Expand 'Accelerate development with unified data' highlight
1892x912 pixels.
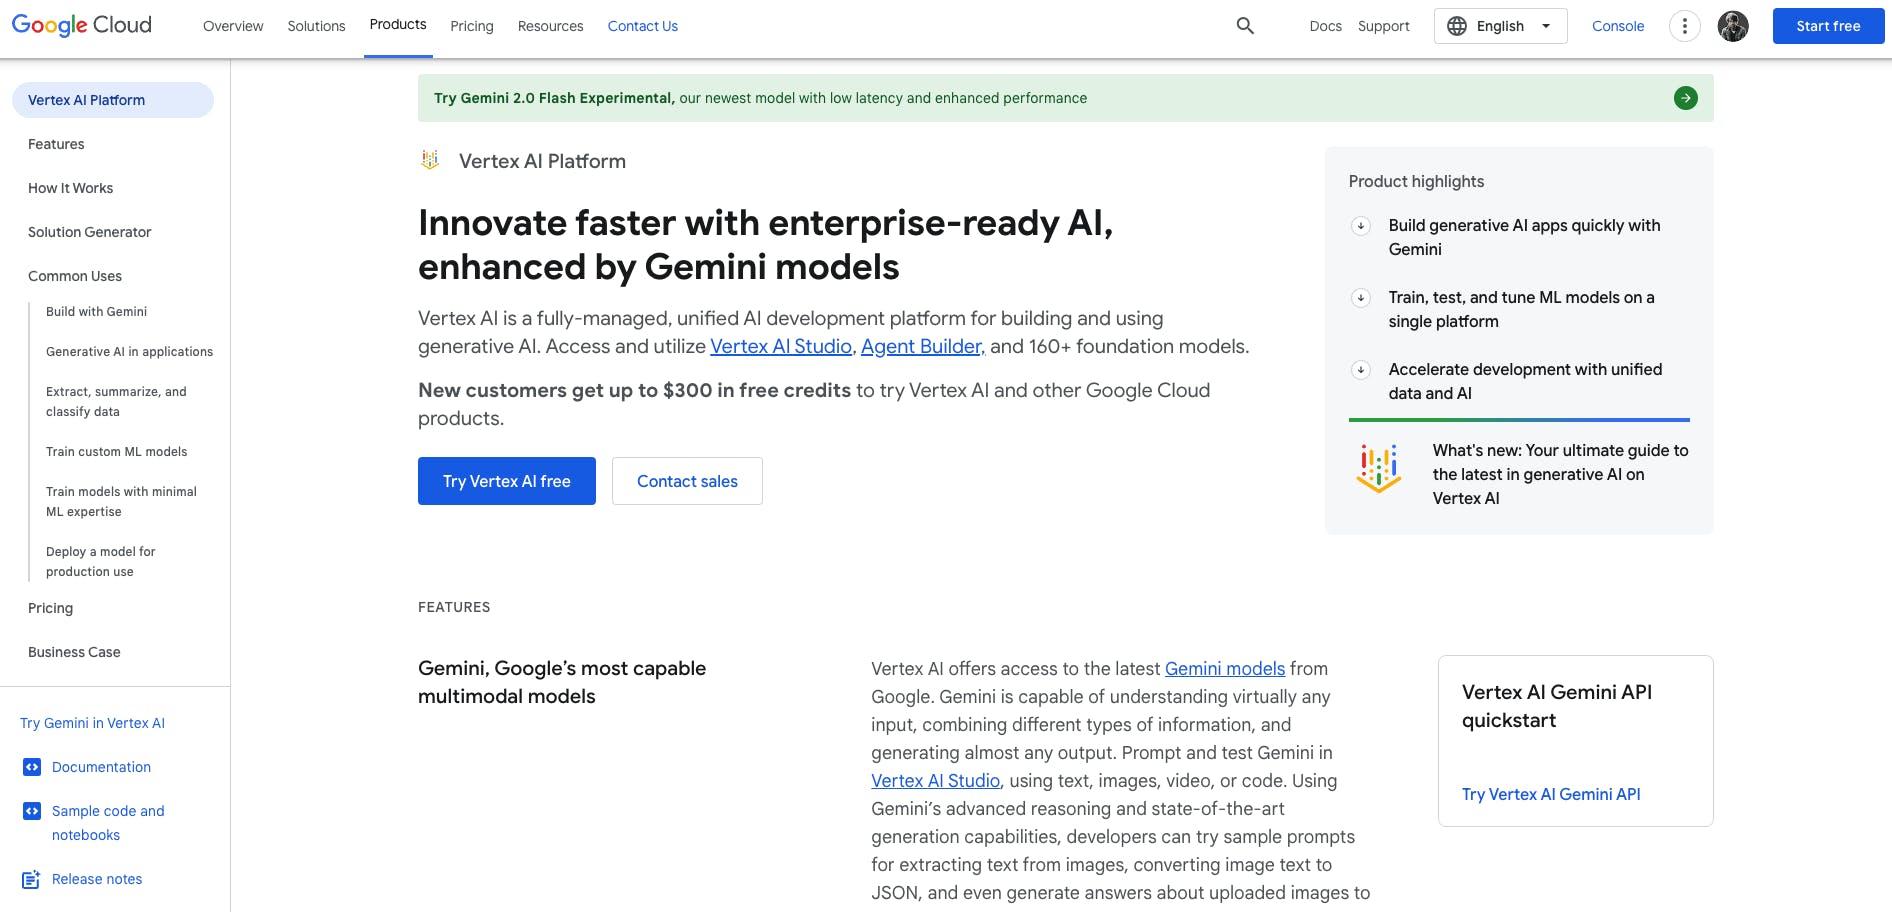(1361, 370)
